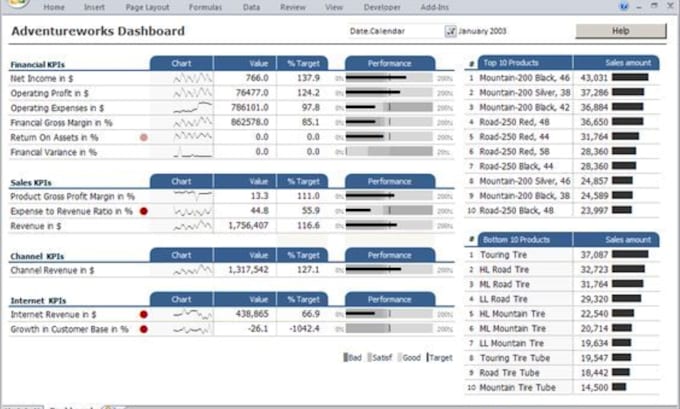
Task: Open the Excel help icon in title bar
Action: click(x=624, y=6)
